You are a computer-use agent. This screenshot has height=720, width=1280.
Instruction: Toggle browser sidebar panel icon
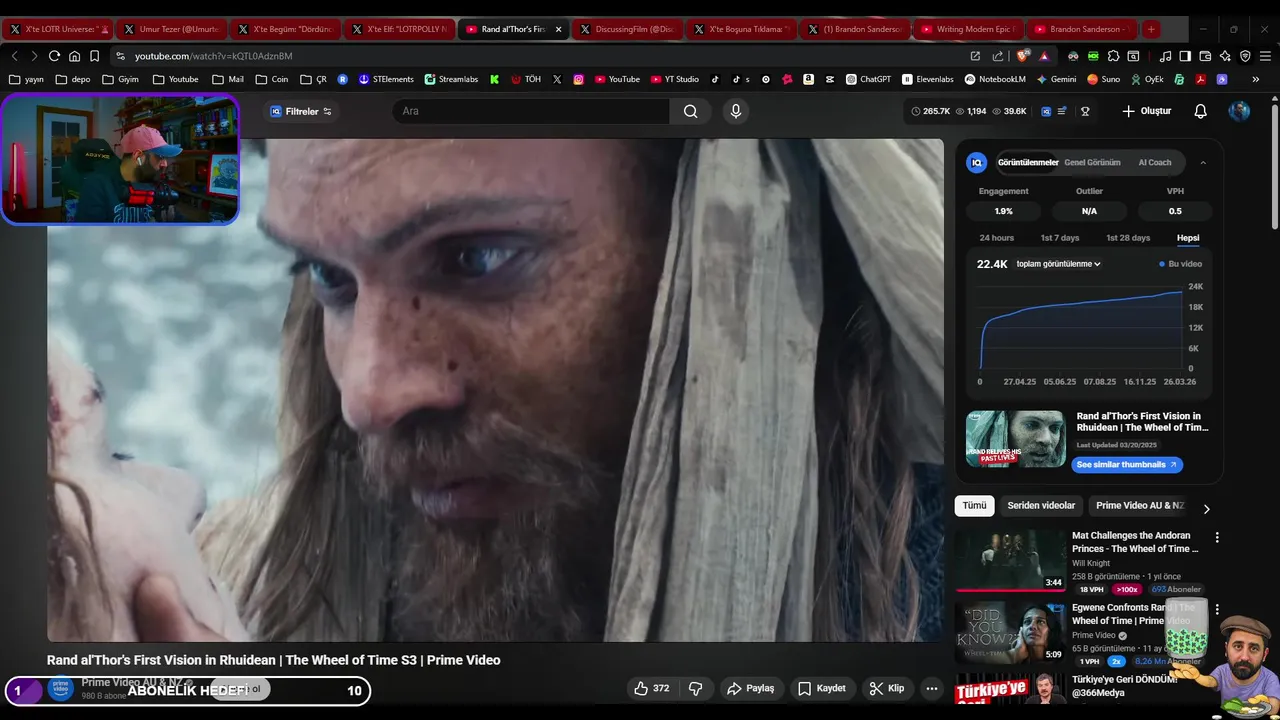[x=1185, y=56]
